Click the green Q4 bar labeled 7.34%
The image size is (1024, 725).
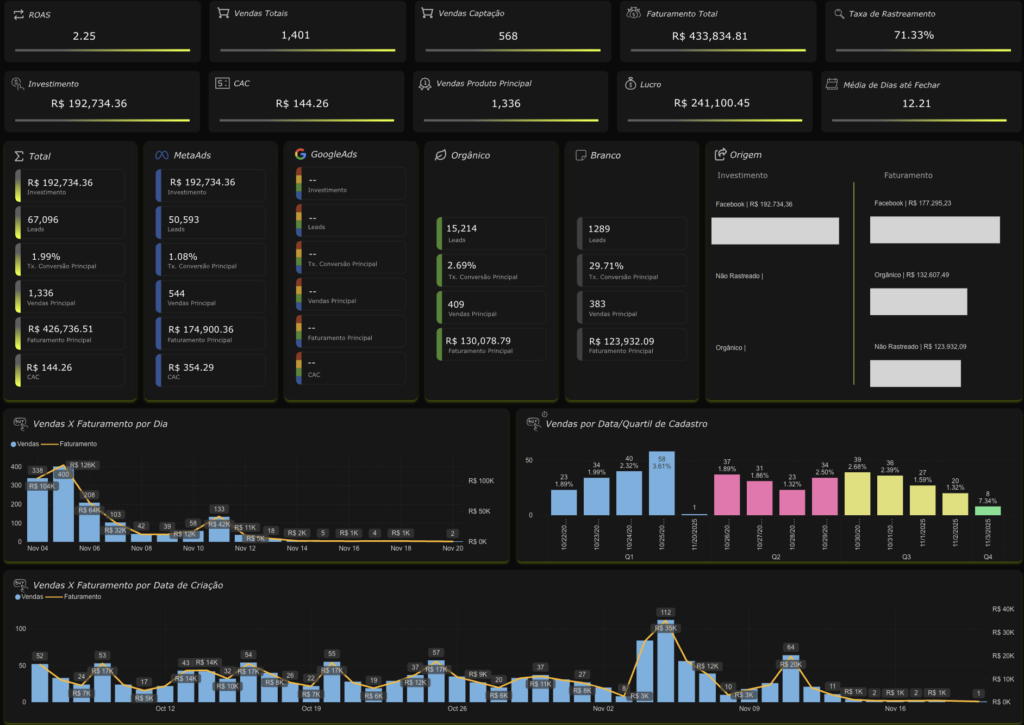coord(987,510)
